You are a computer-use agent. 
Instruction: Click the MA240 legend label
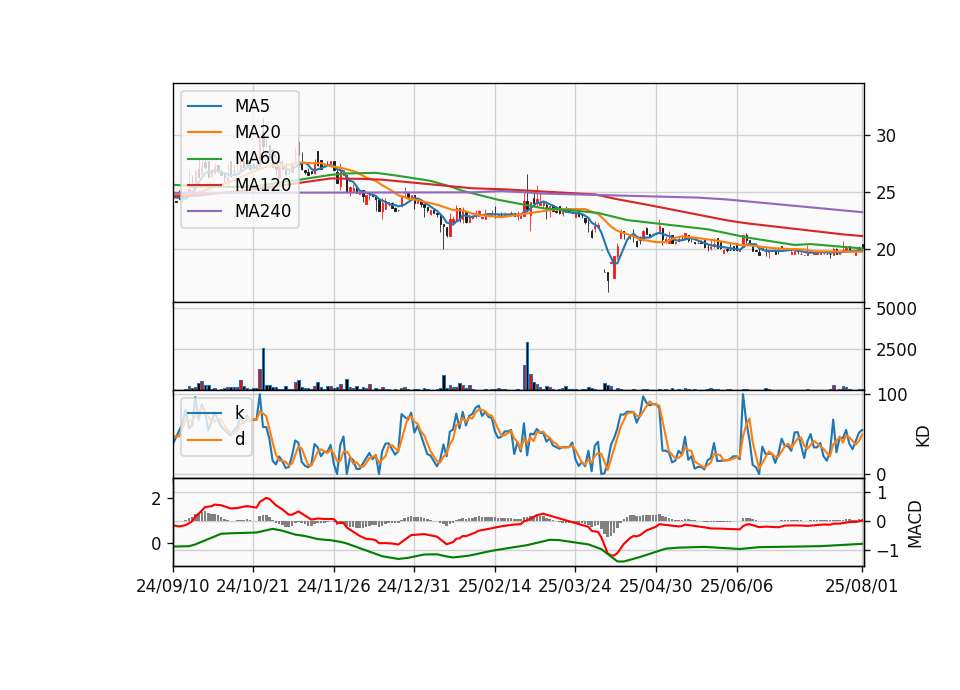pos(263,211)
